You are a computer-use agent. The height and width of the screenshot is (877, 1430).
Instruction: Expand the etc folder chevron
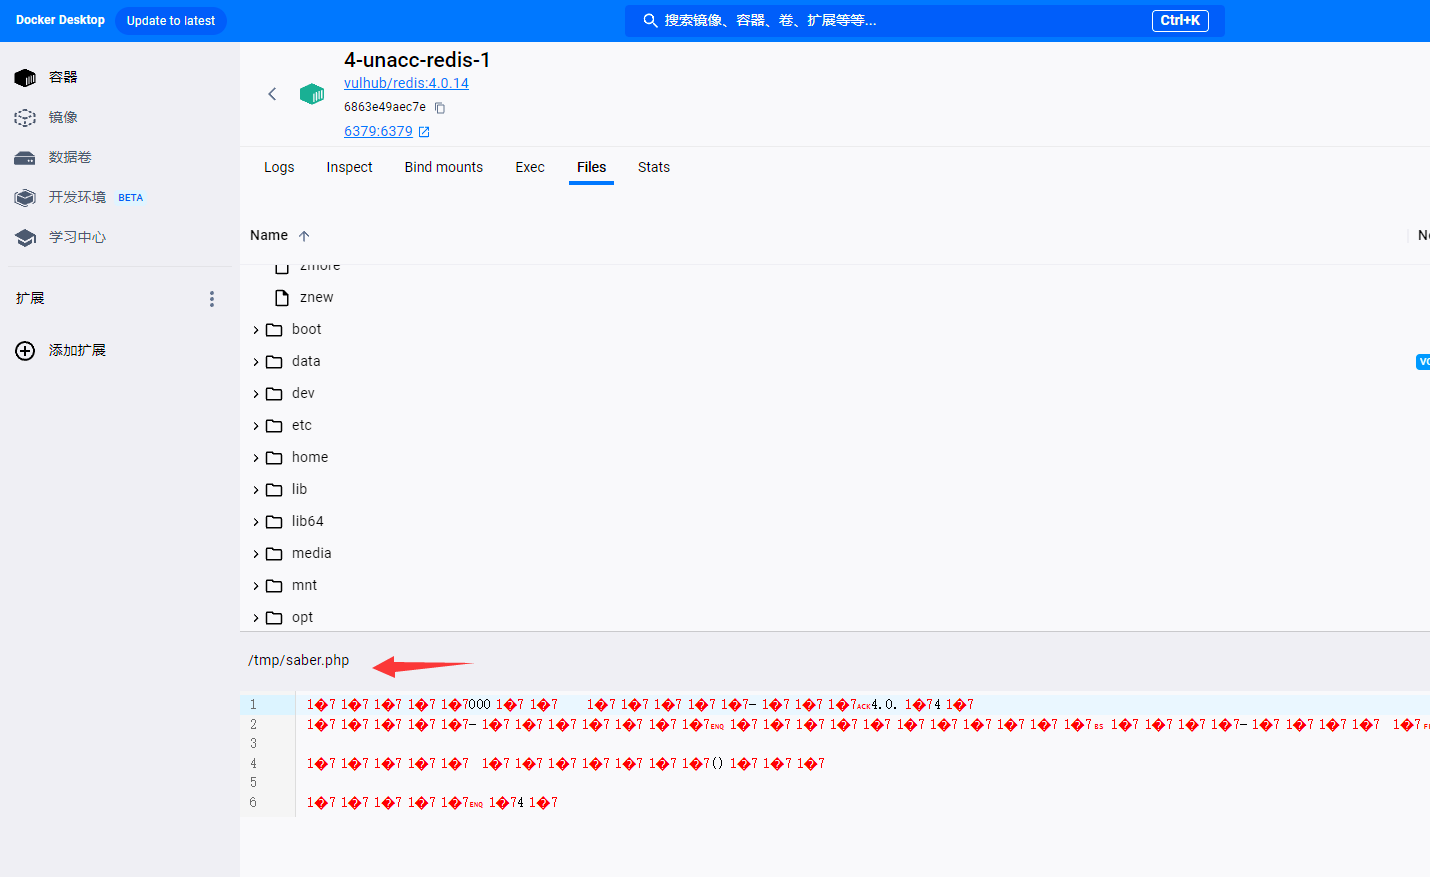[256, 426]
